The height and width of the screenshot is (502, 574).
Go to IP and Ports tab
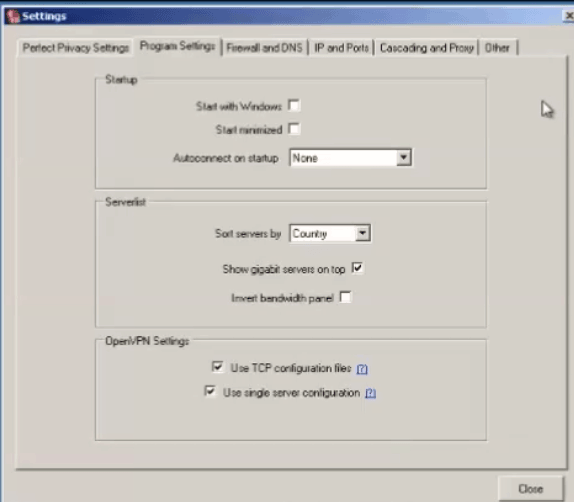[341, 48]
